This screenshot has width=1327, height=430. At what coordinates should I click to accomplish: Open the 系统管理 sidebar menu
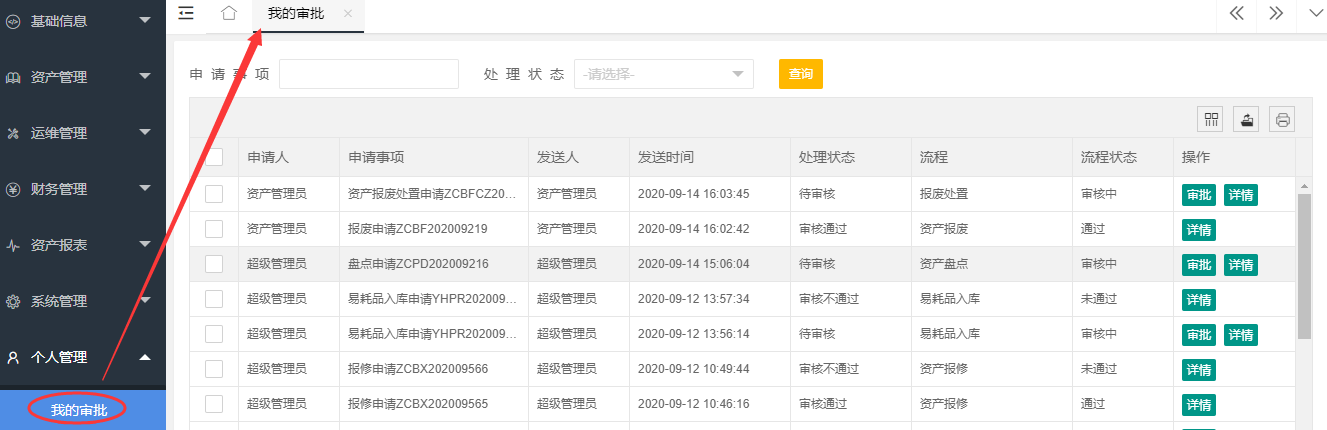point(83,300)
